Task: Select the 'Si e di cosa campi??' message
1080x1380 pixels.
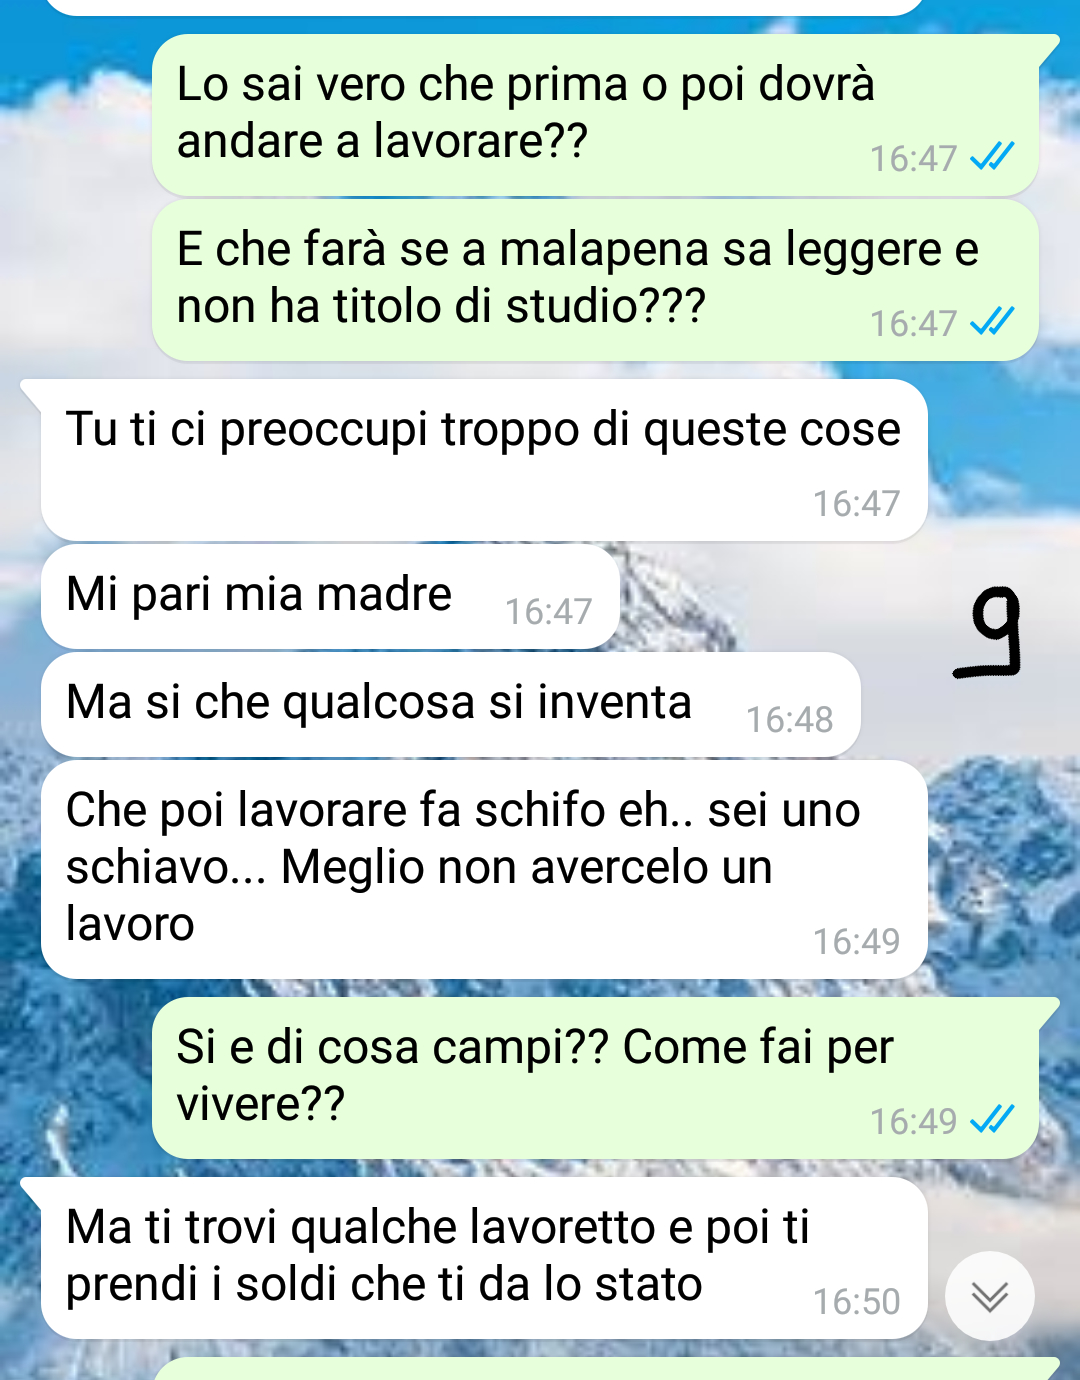Action: click(595, 1078)
